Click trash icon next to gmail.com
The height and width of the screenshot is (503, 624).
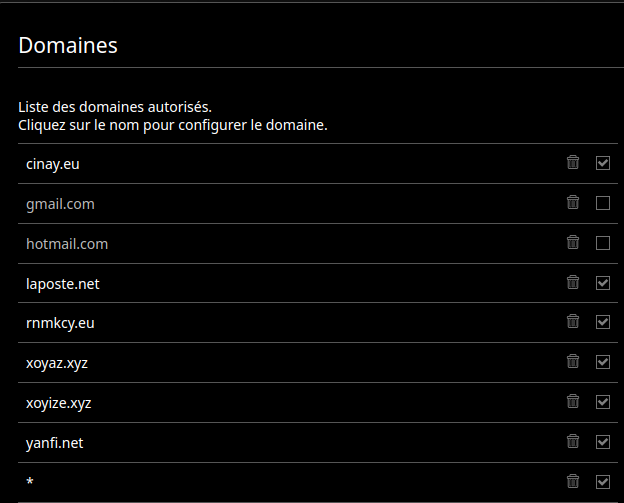tap(573, 203)
